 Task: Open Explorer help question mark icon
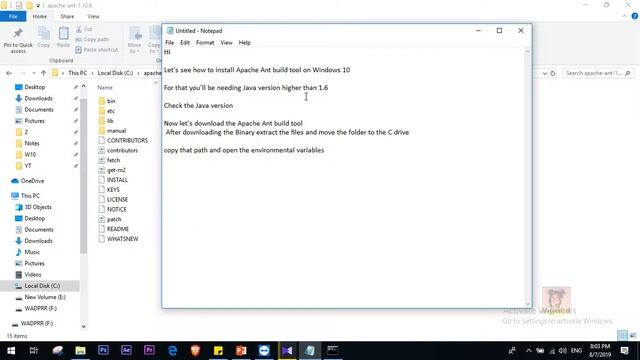pos(635,16)
